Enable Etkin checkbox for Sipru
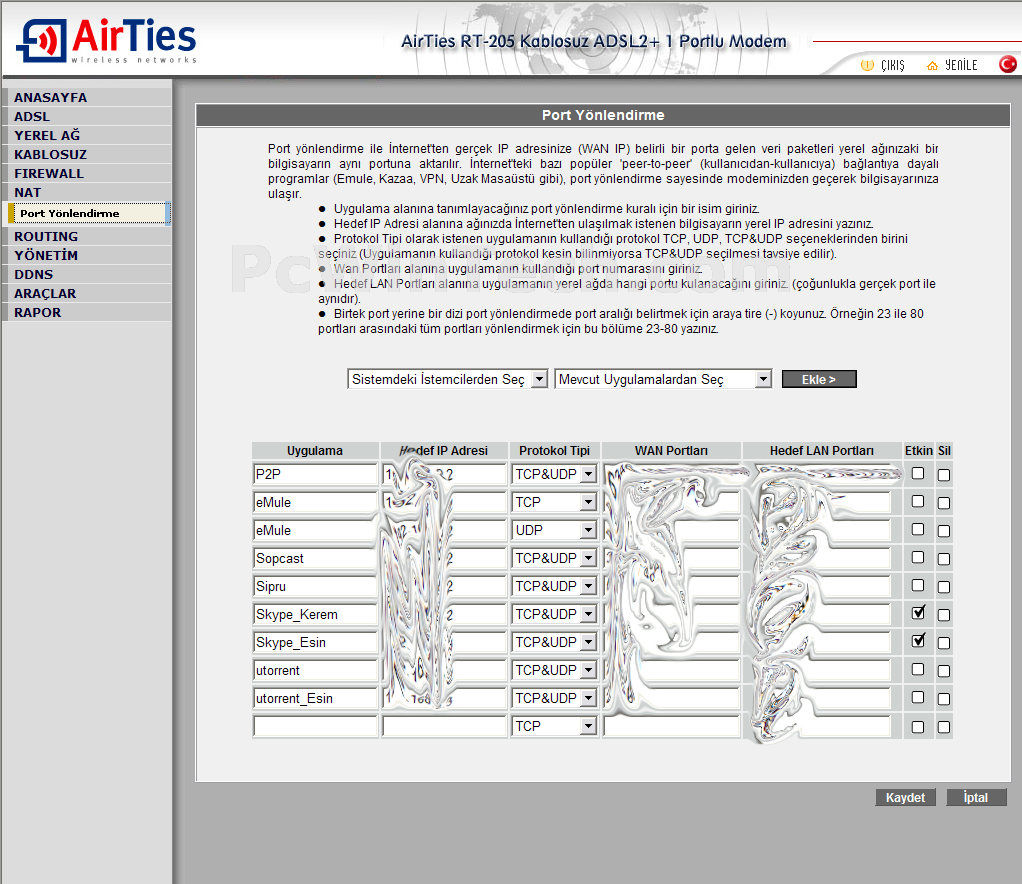Screen dimensions: 1022x884 918,585
